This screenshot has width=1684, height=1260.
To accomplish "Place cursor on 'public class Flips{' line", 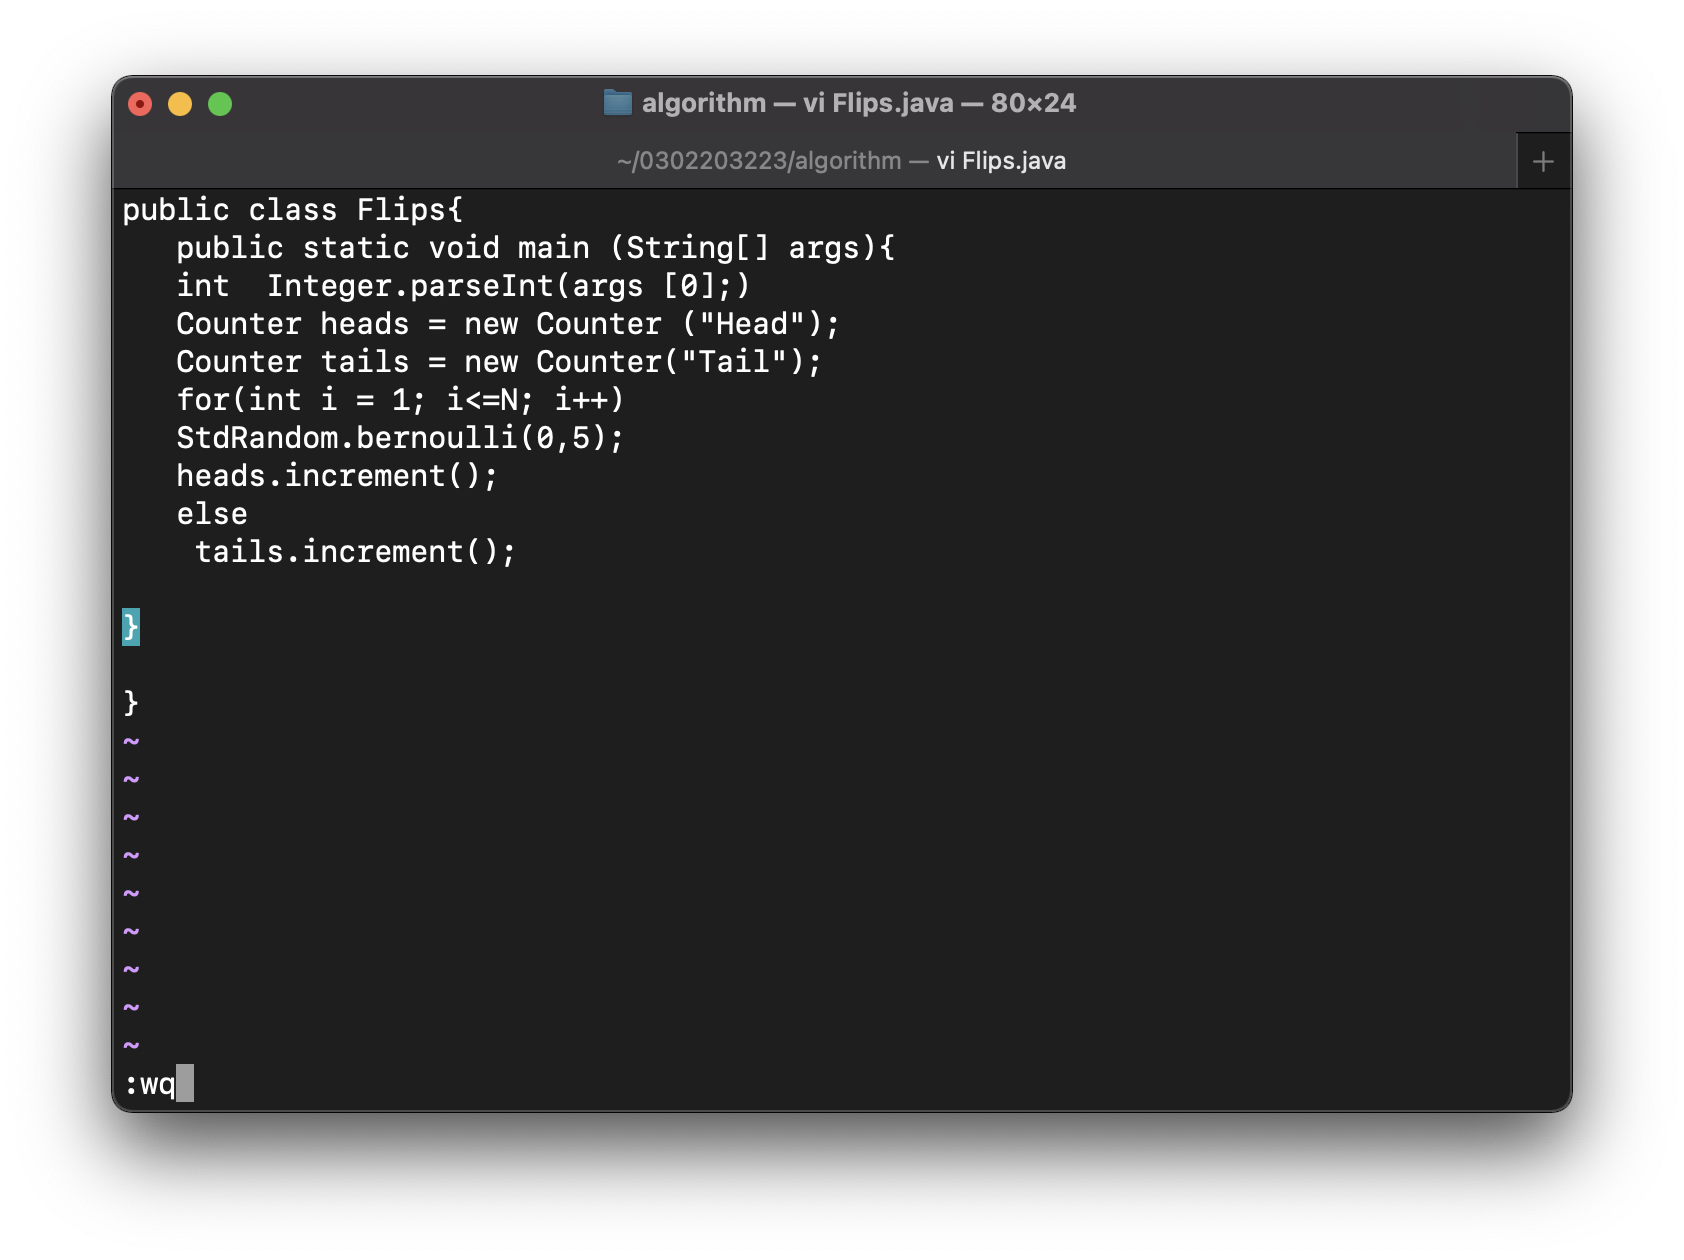I will click(293, 210).
